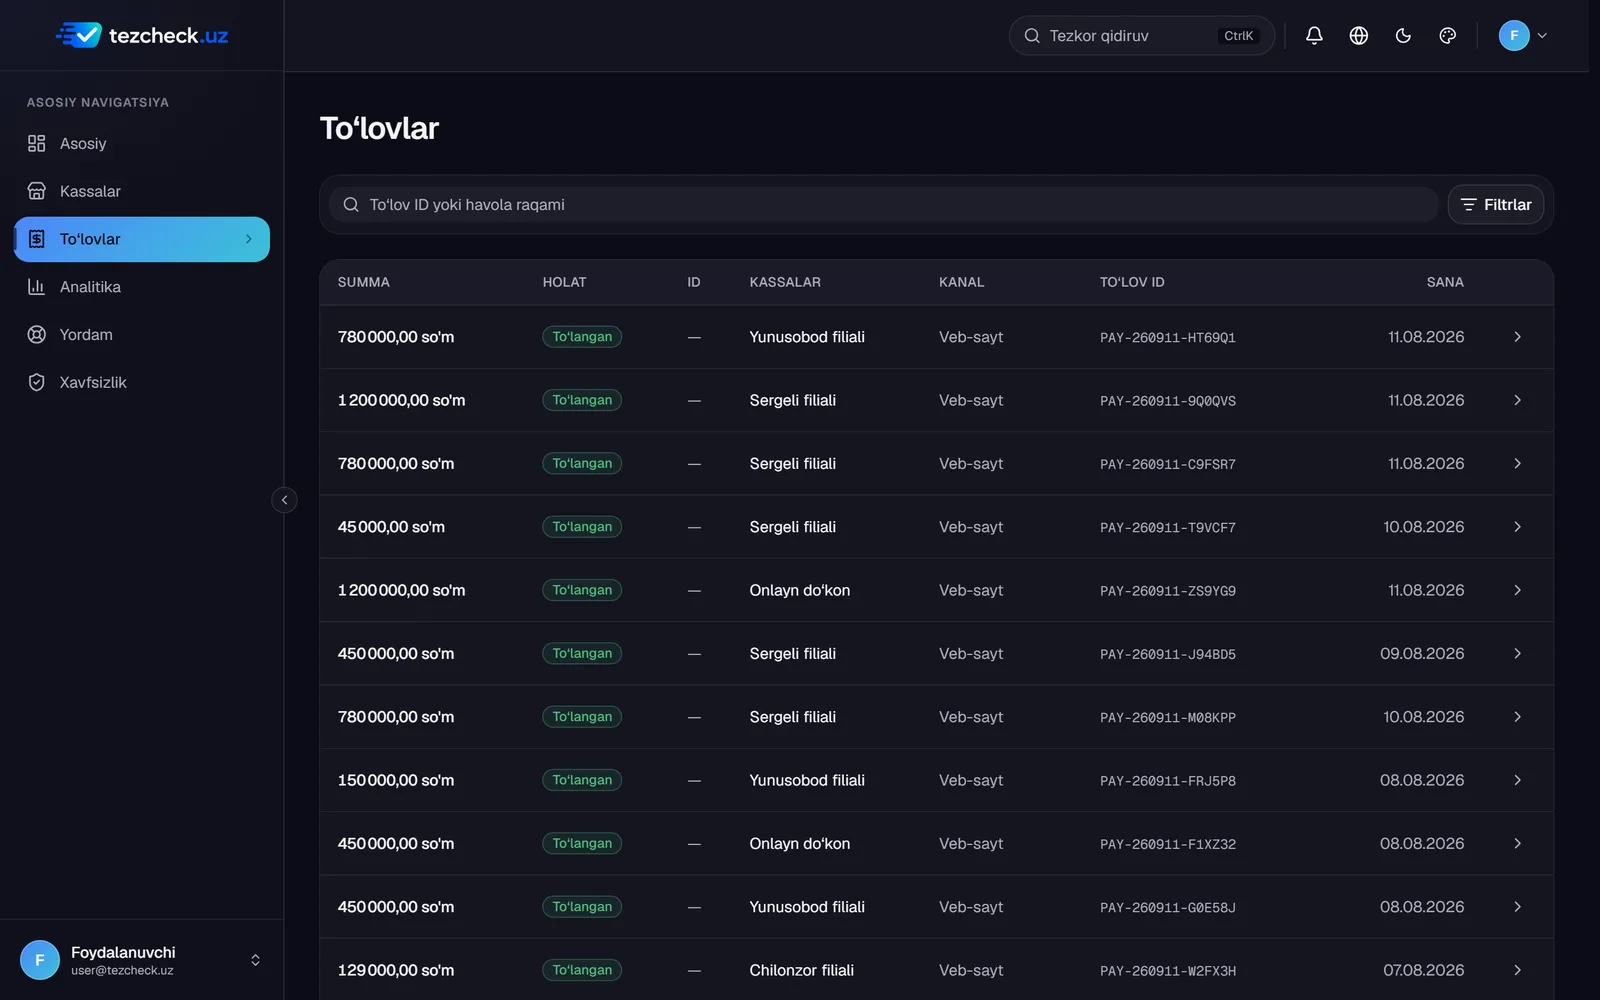Click the payment ID PAY-260911-W2FX3H
1600x1000 pixels.
pyautogui.click(x=1168, y=971)
